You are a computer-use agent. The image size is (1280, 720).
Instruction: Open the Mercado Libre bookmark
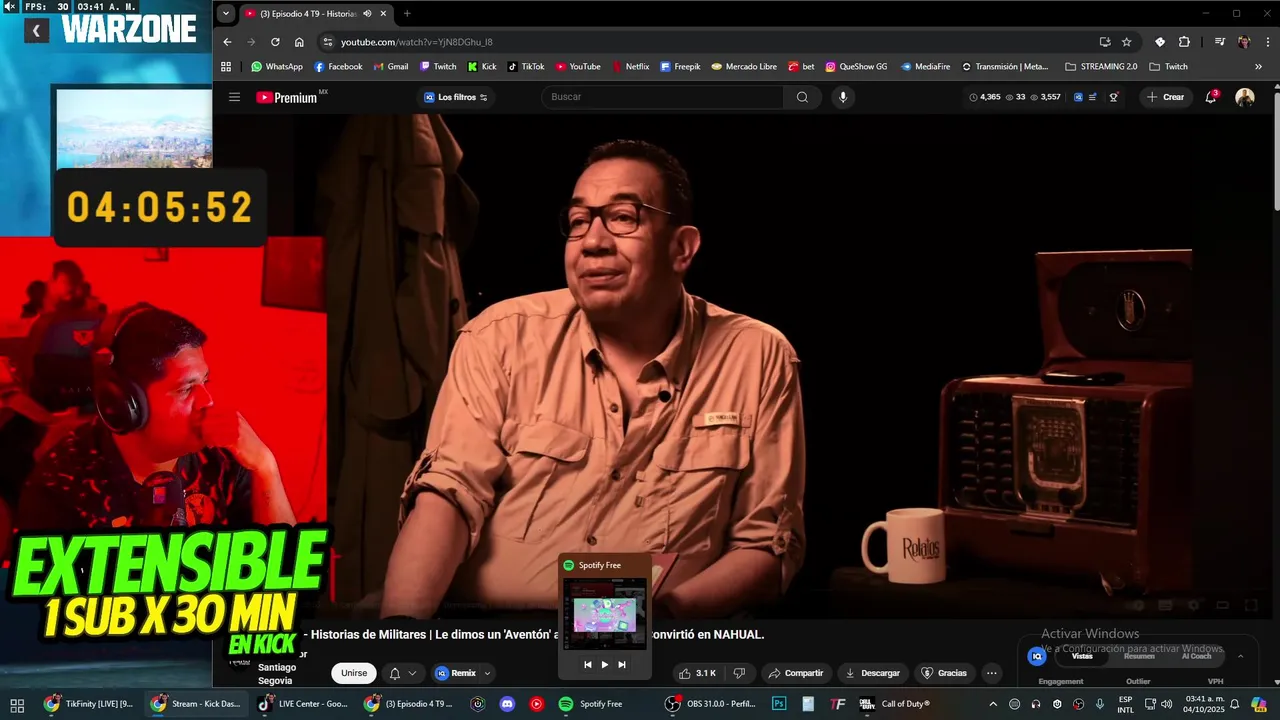[x=744, y=67]
